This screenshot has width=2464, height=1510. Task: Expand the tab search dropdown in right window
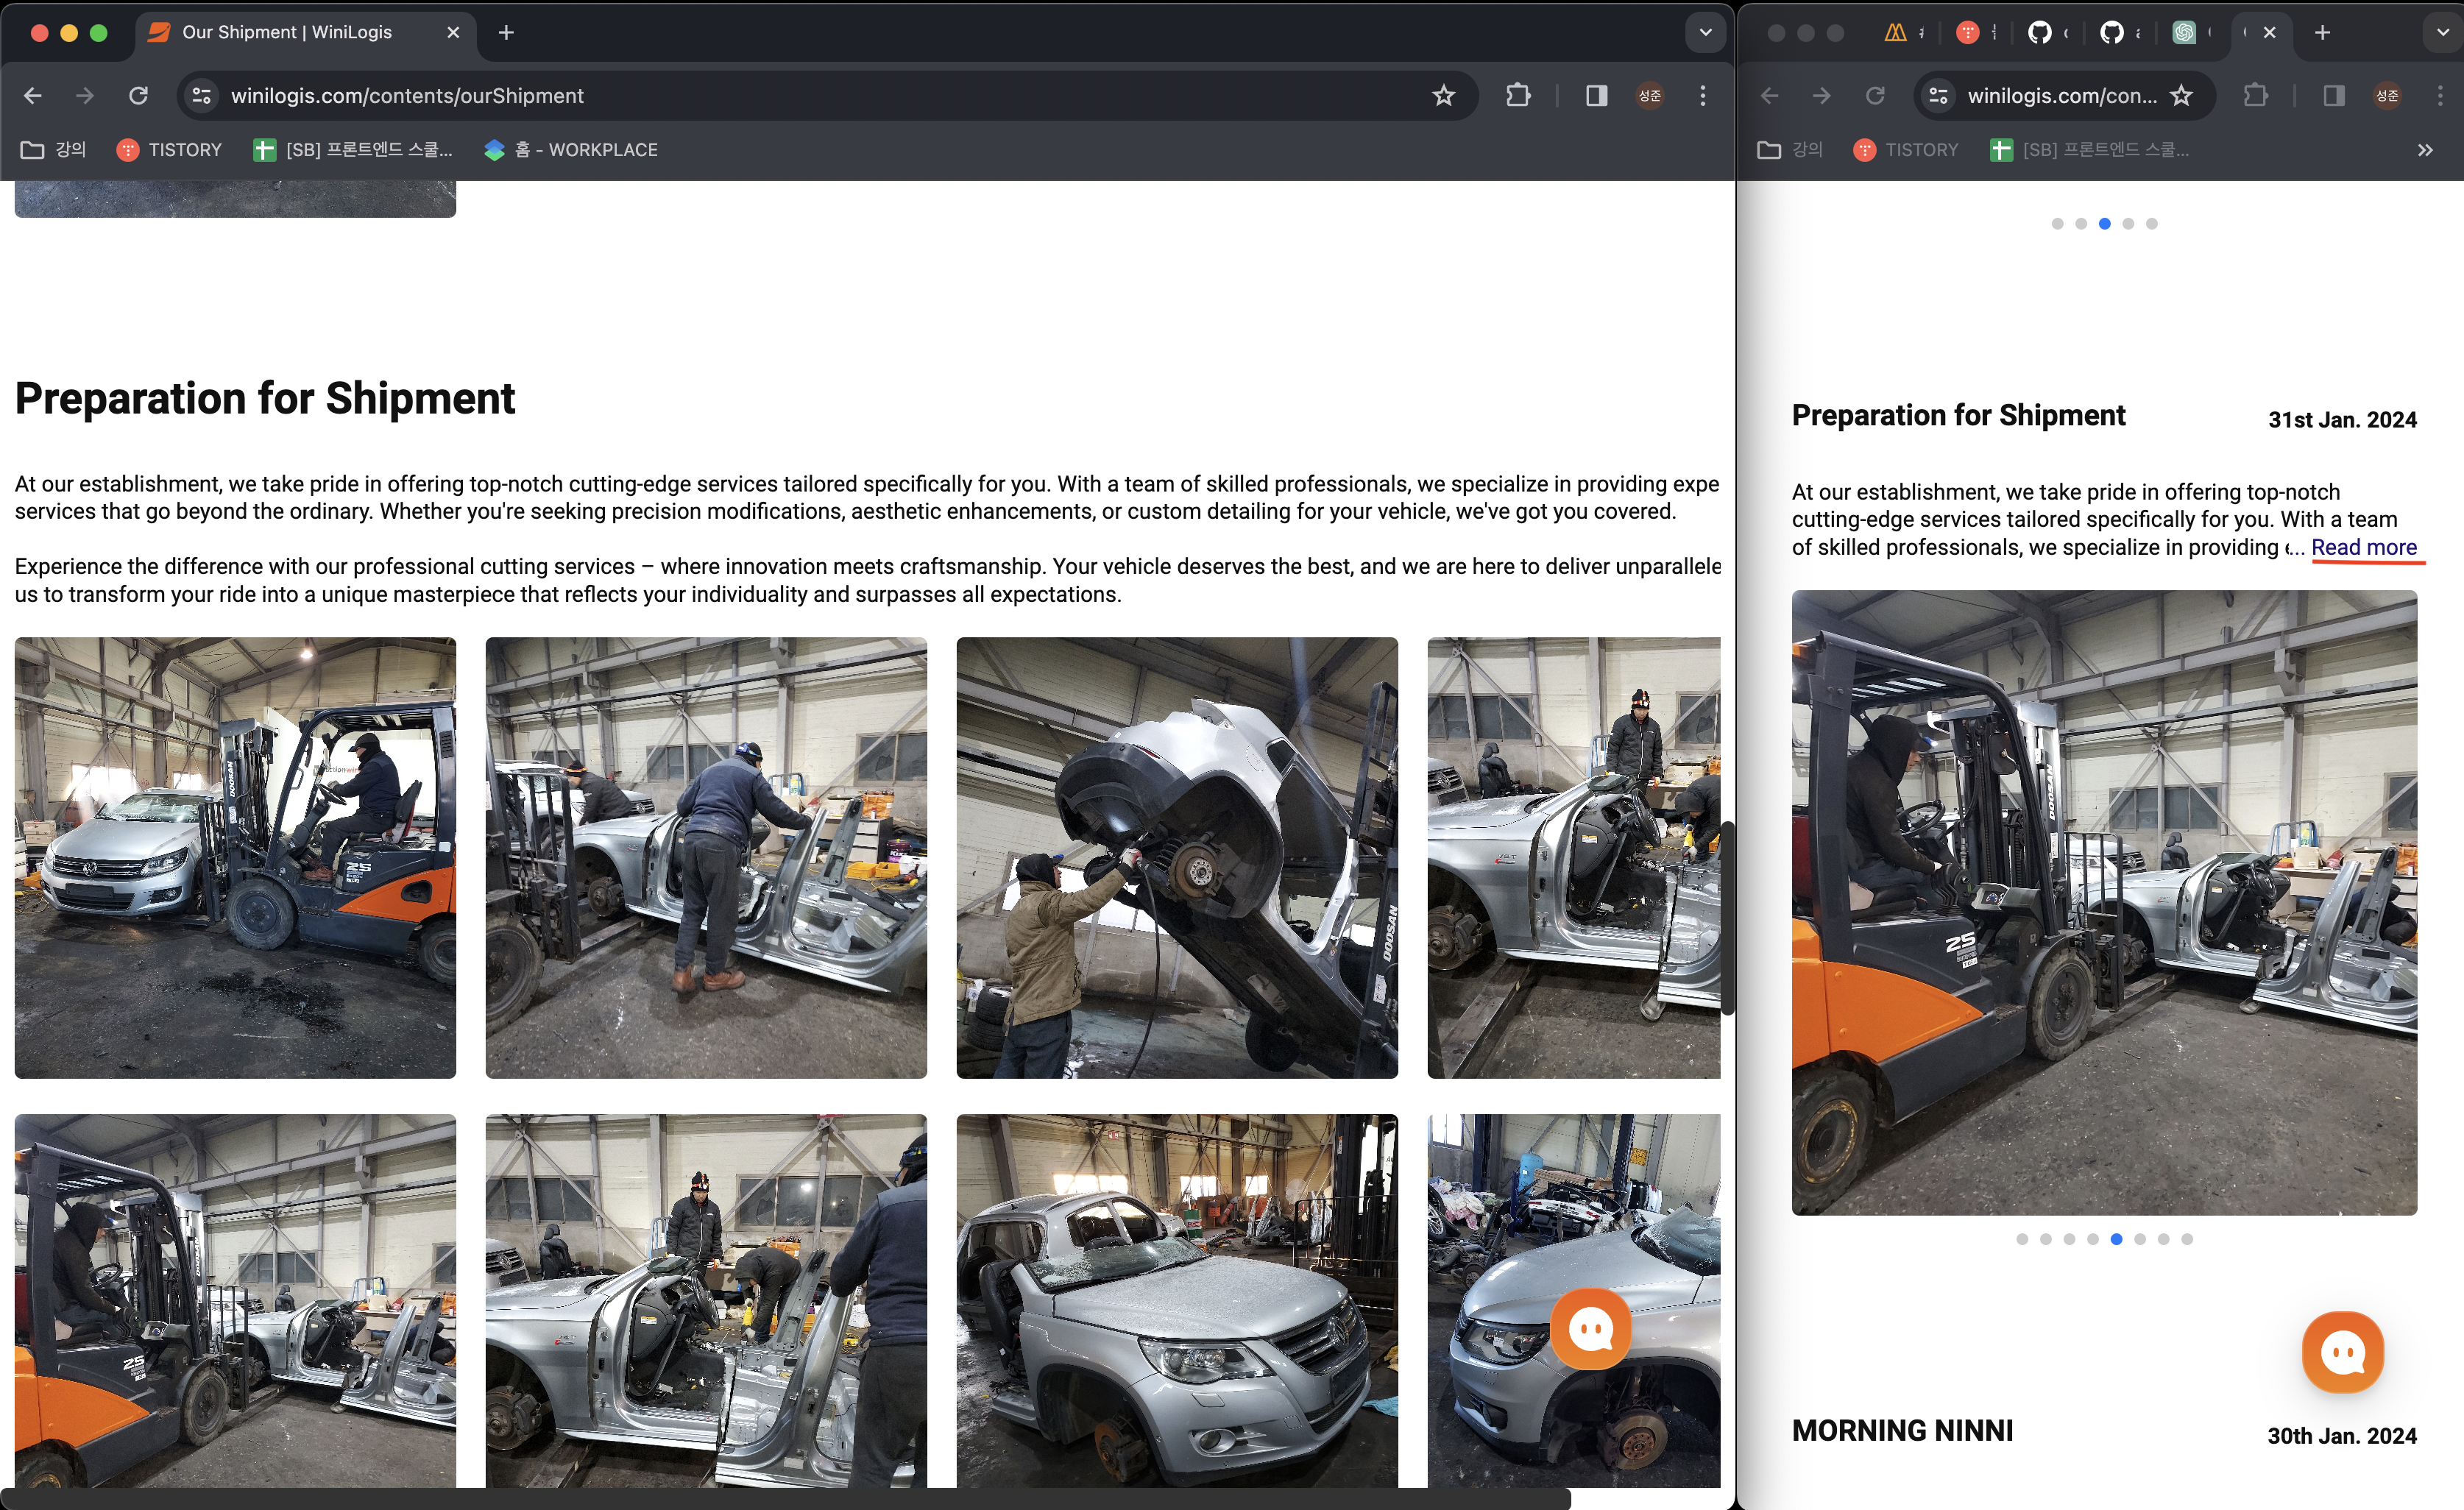[x=2441, y=33]
